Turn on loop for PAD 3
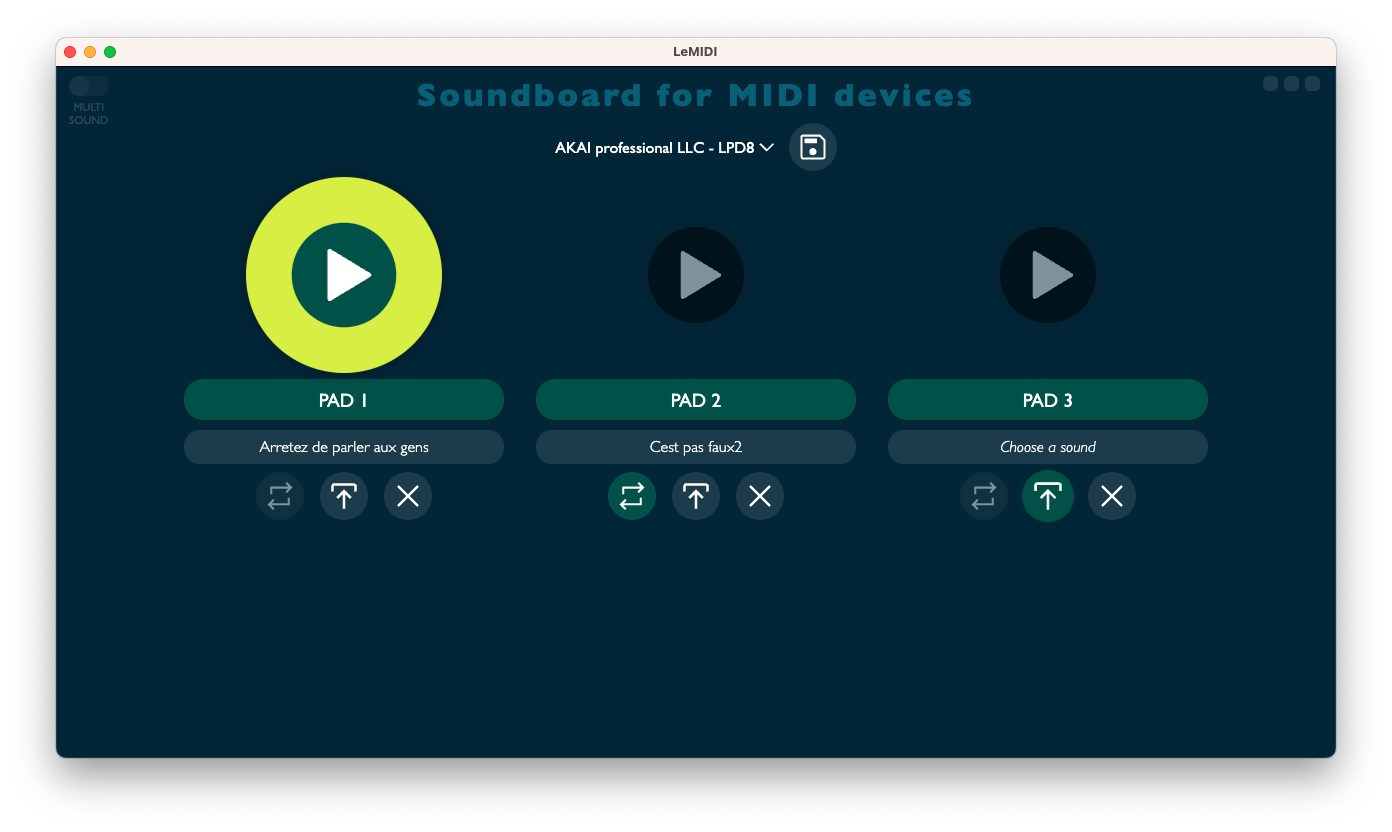1392x832 pixels. point(984,496)
